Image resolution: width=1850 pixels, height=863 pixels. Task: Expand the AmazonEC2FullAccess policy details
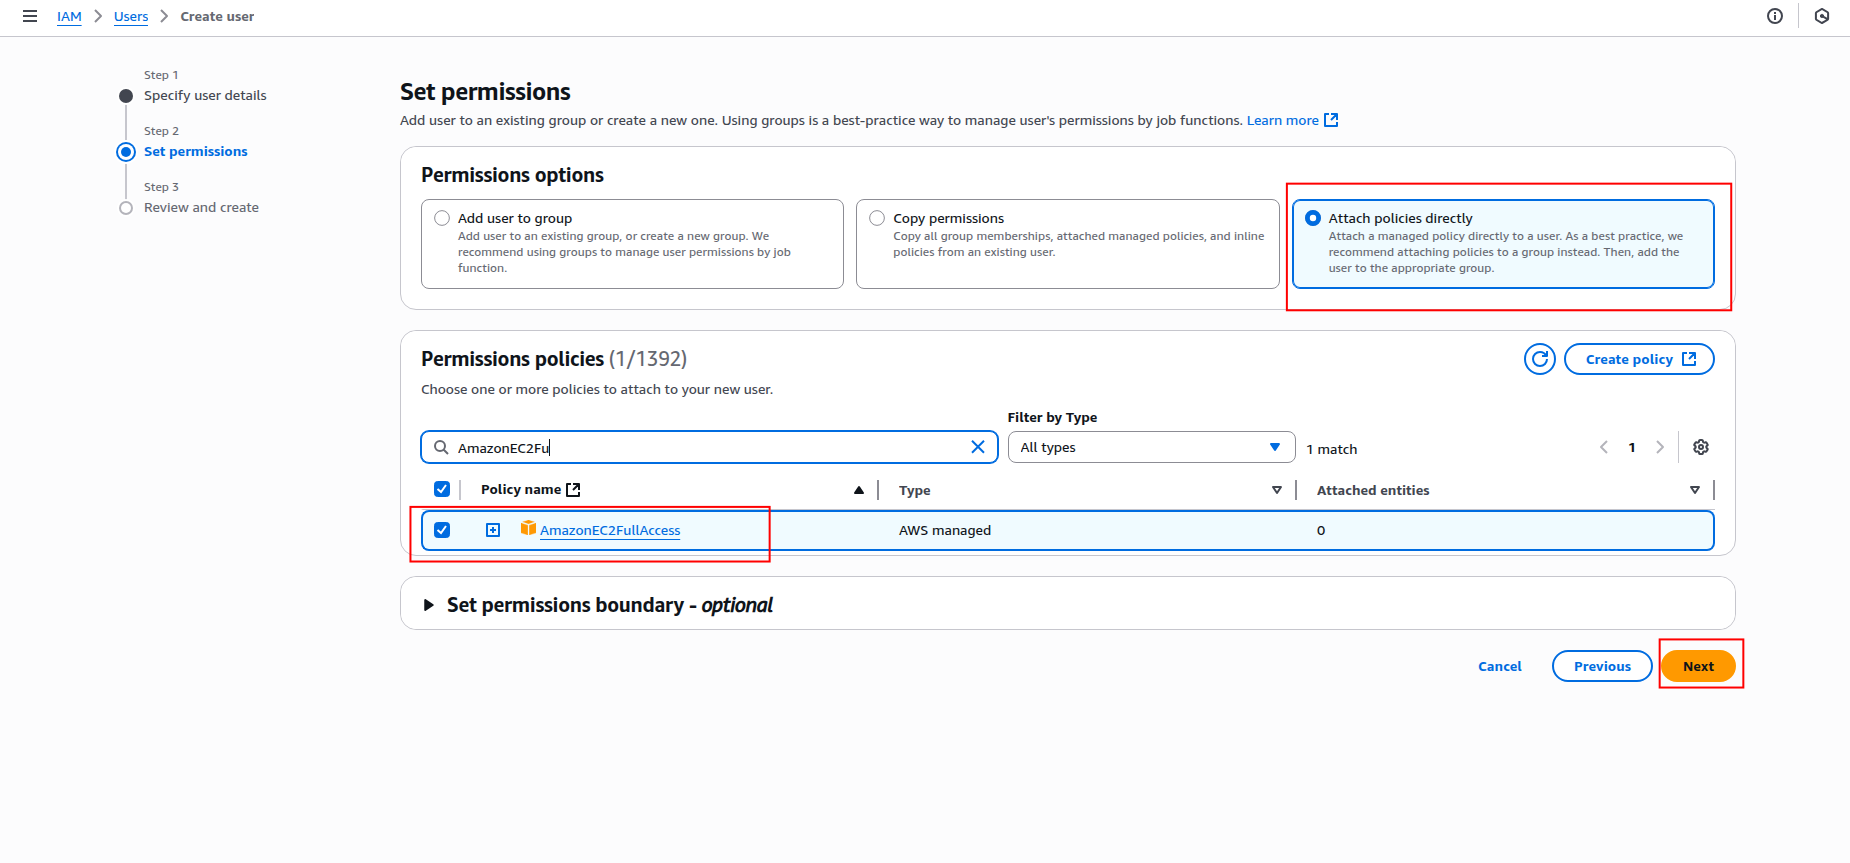tap(493, 530)
